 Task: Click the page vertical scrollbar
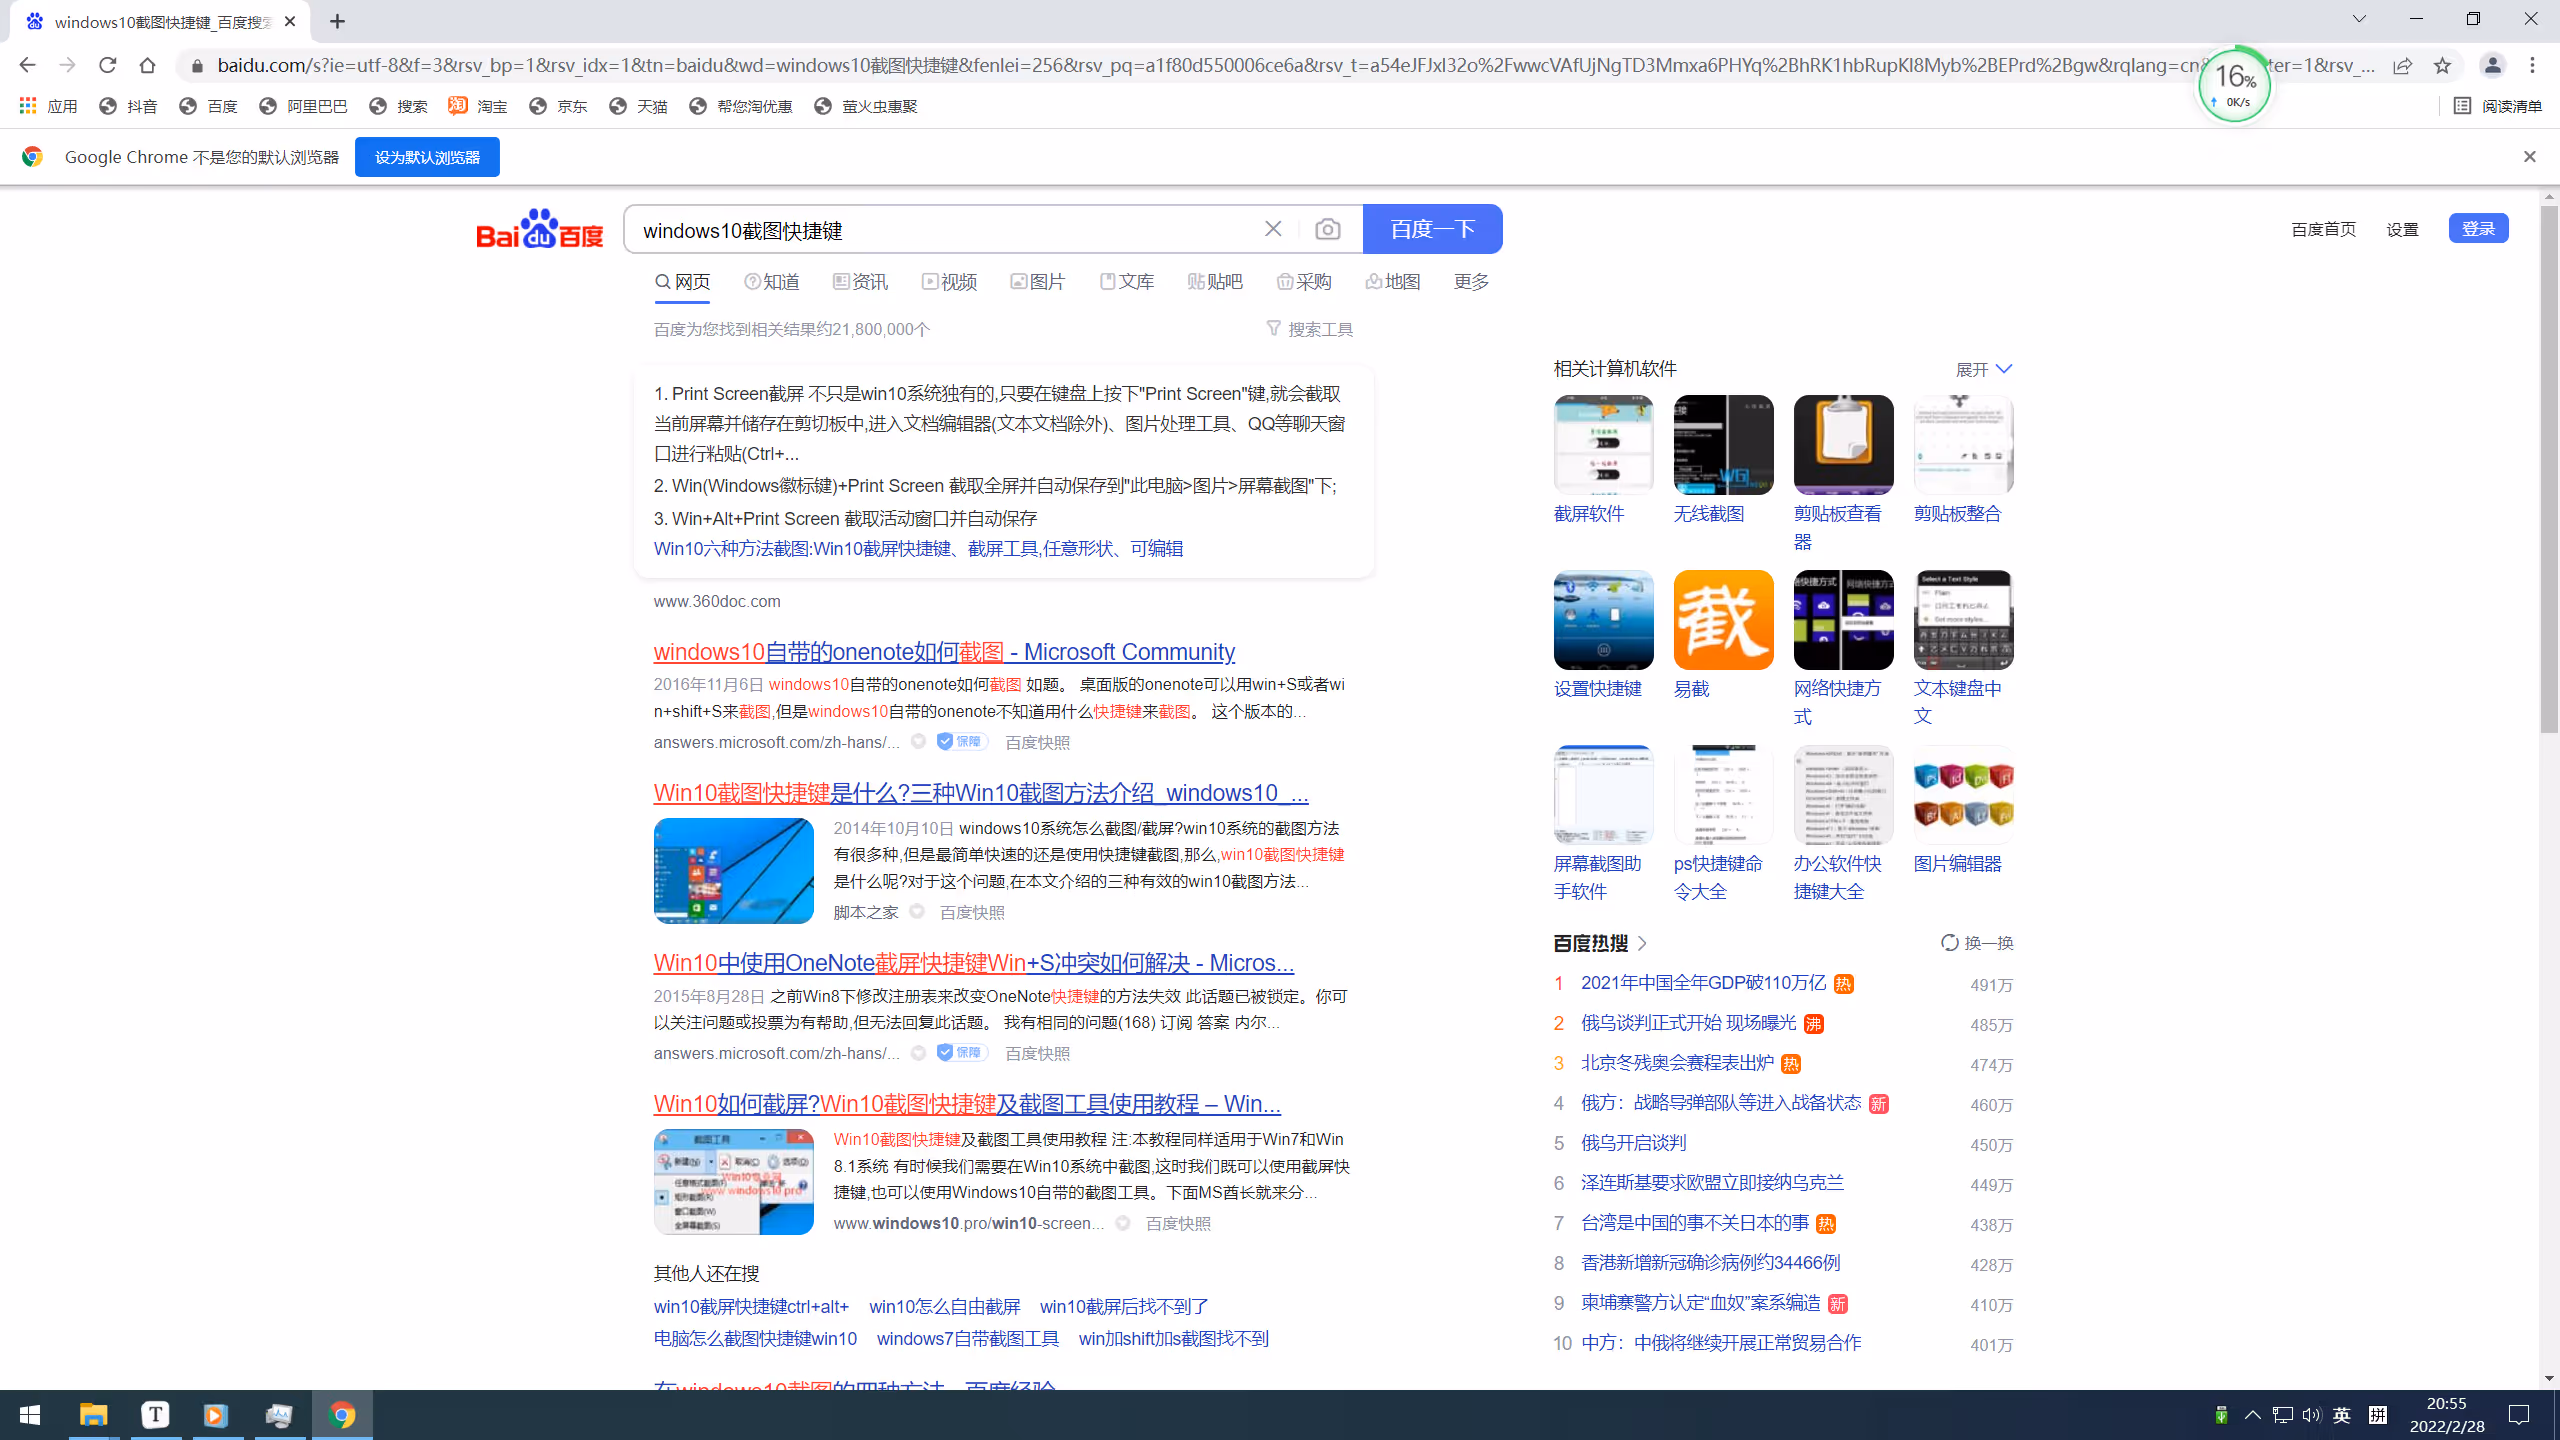tap(2549, 470)
